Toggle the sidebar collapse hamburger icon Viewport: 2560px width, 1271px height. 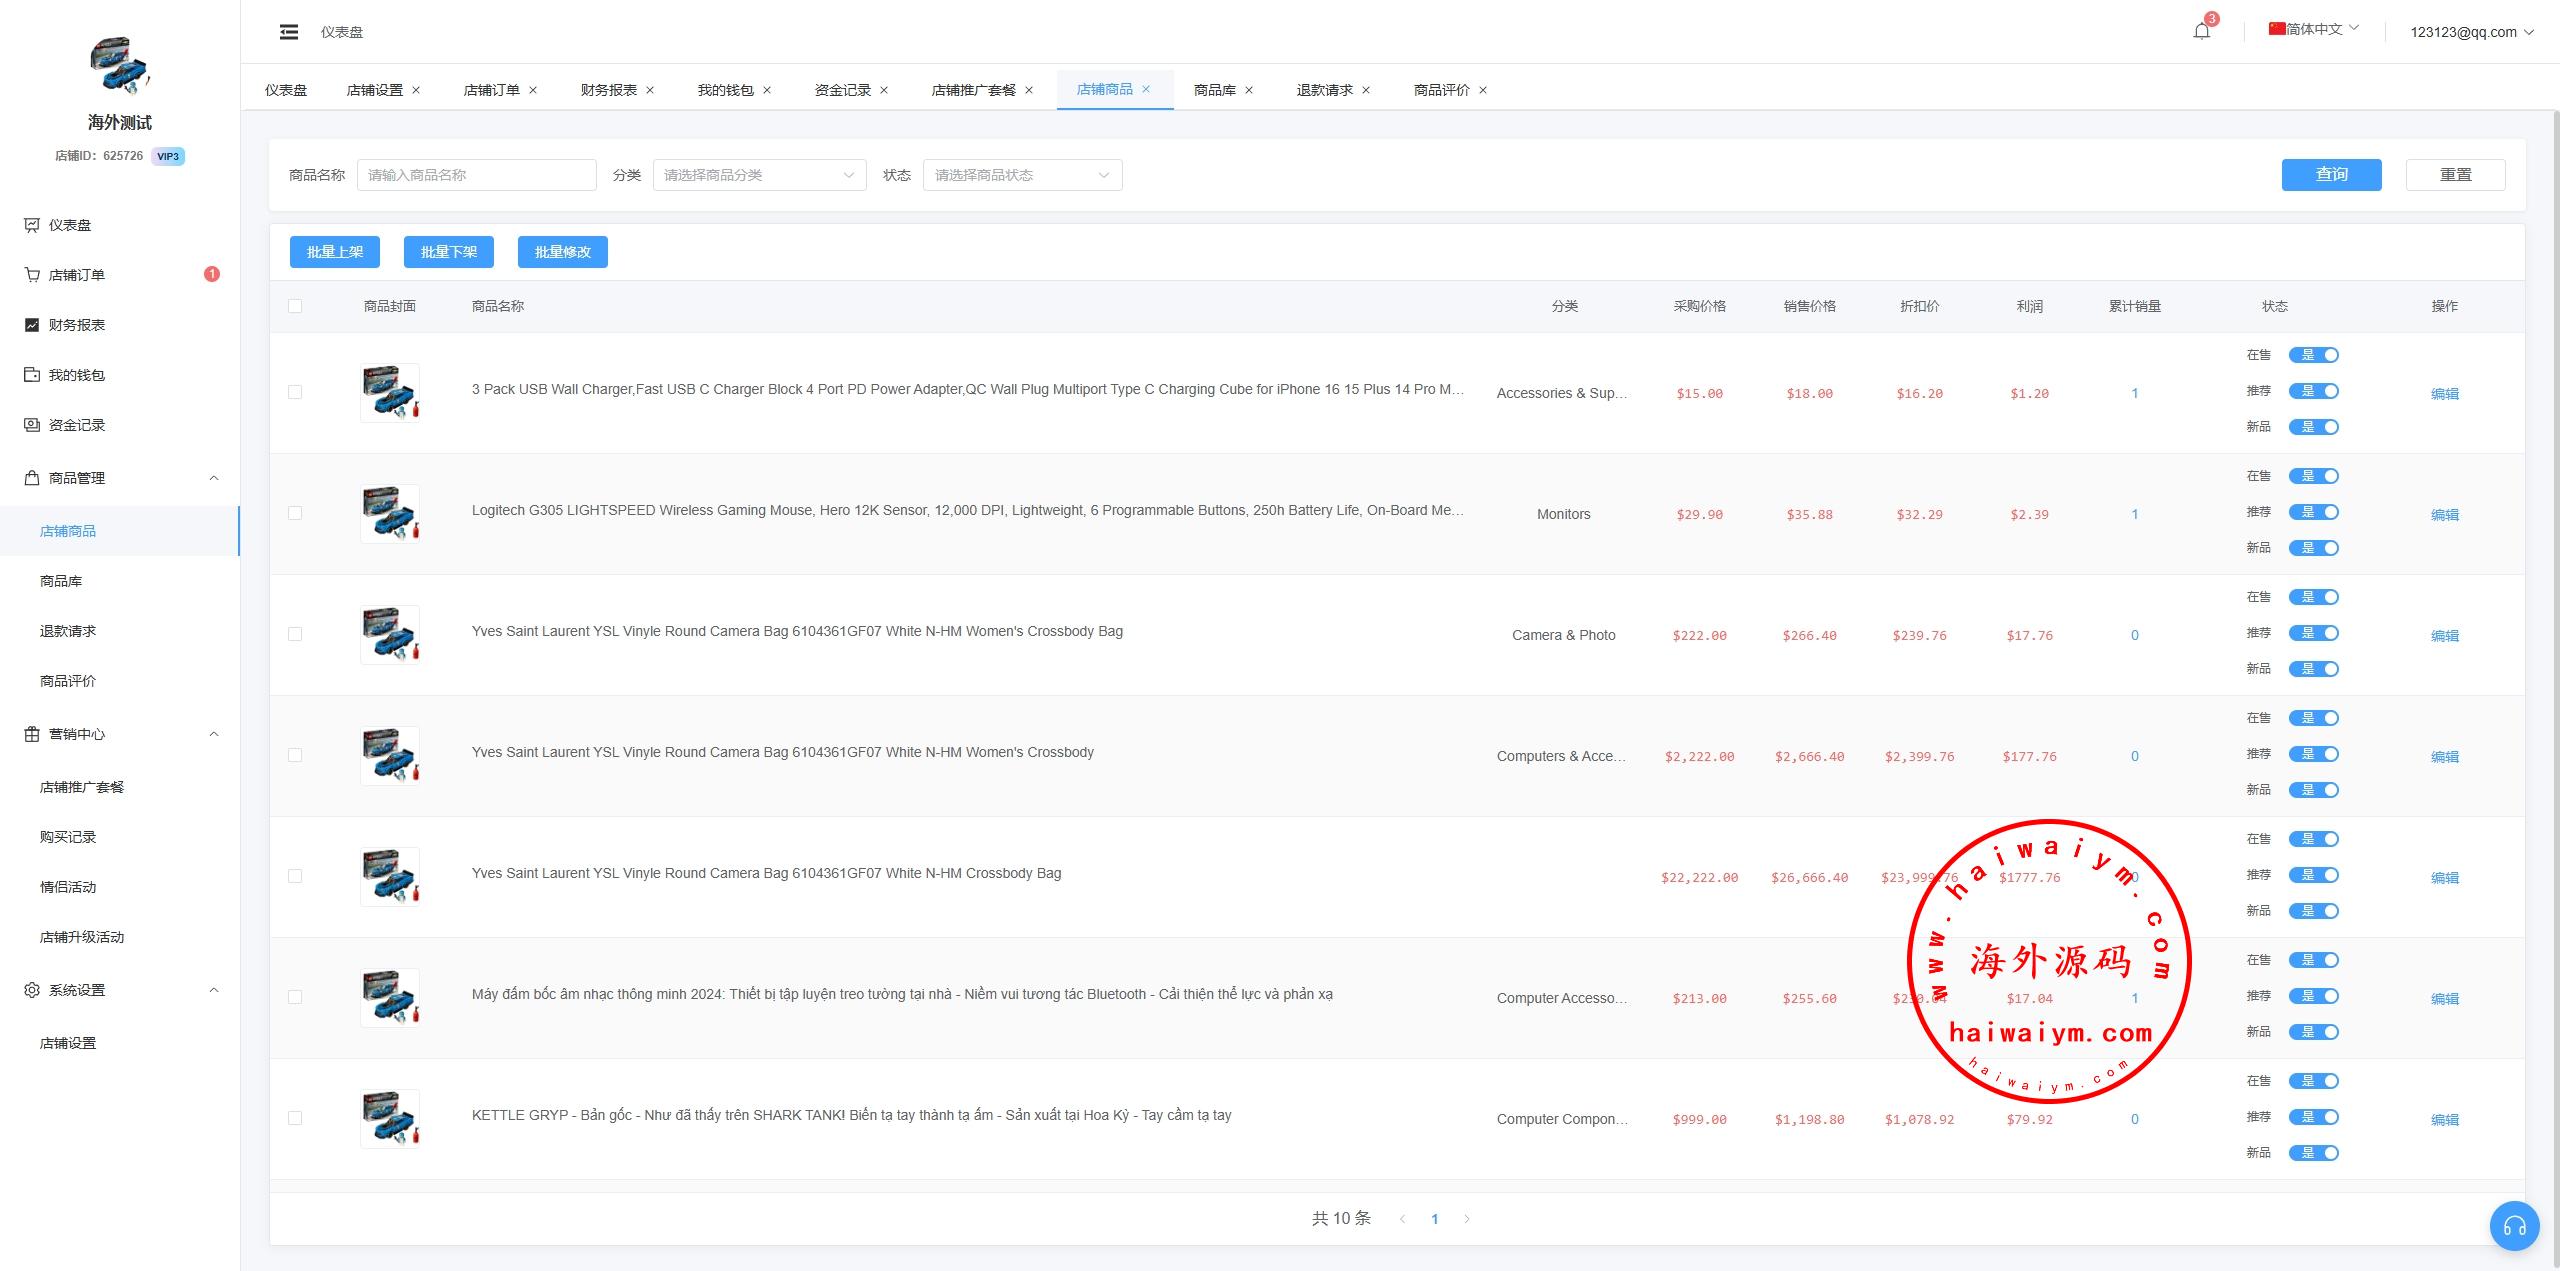[x=289, y=32]
